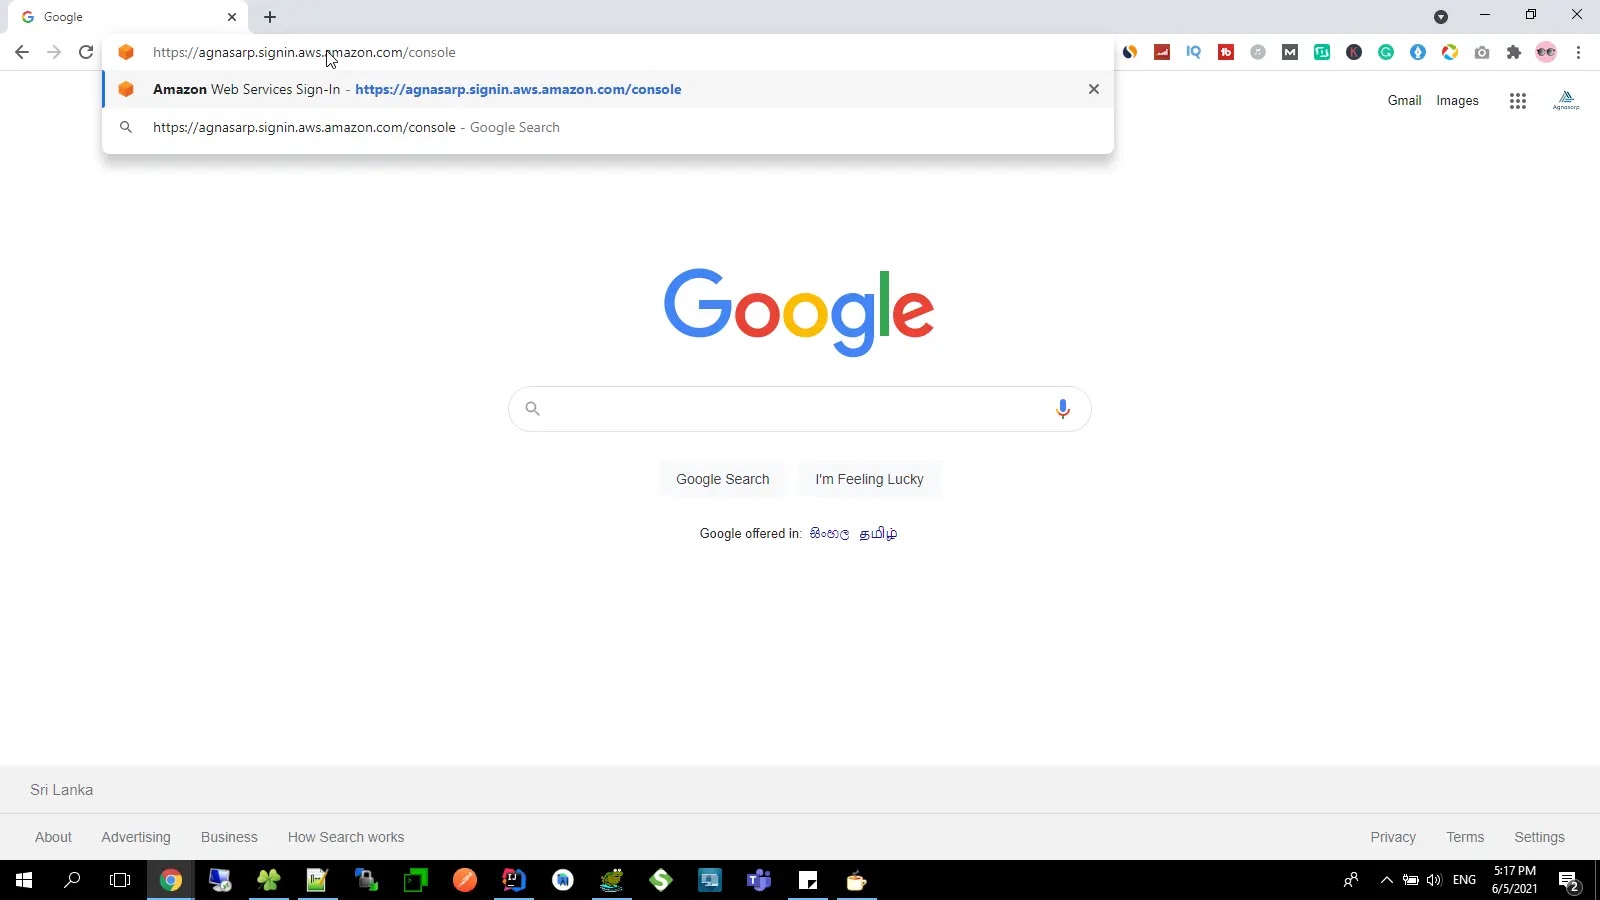Open the battery status tray icon

tap(1410, 880)
